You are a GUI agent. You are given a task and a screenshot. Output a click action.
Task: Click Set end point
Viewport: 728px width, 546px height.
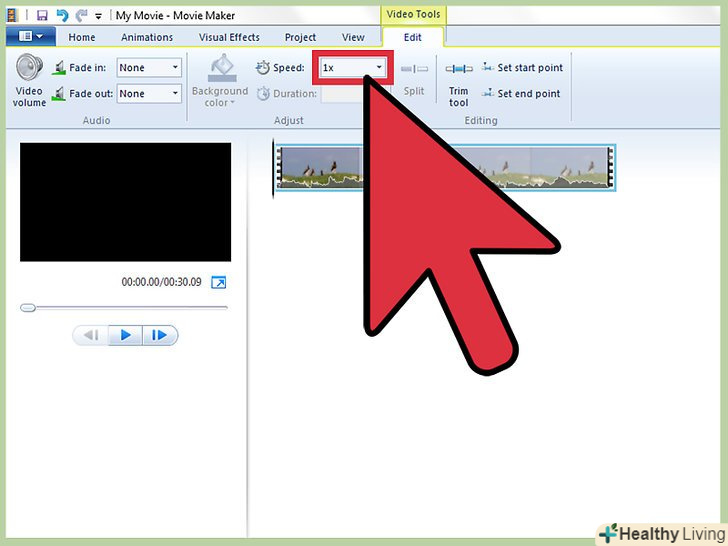click(521, 94)
